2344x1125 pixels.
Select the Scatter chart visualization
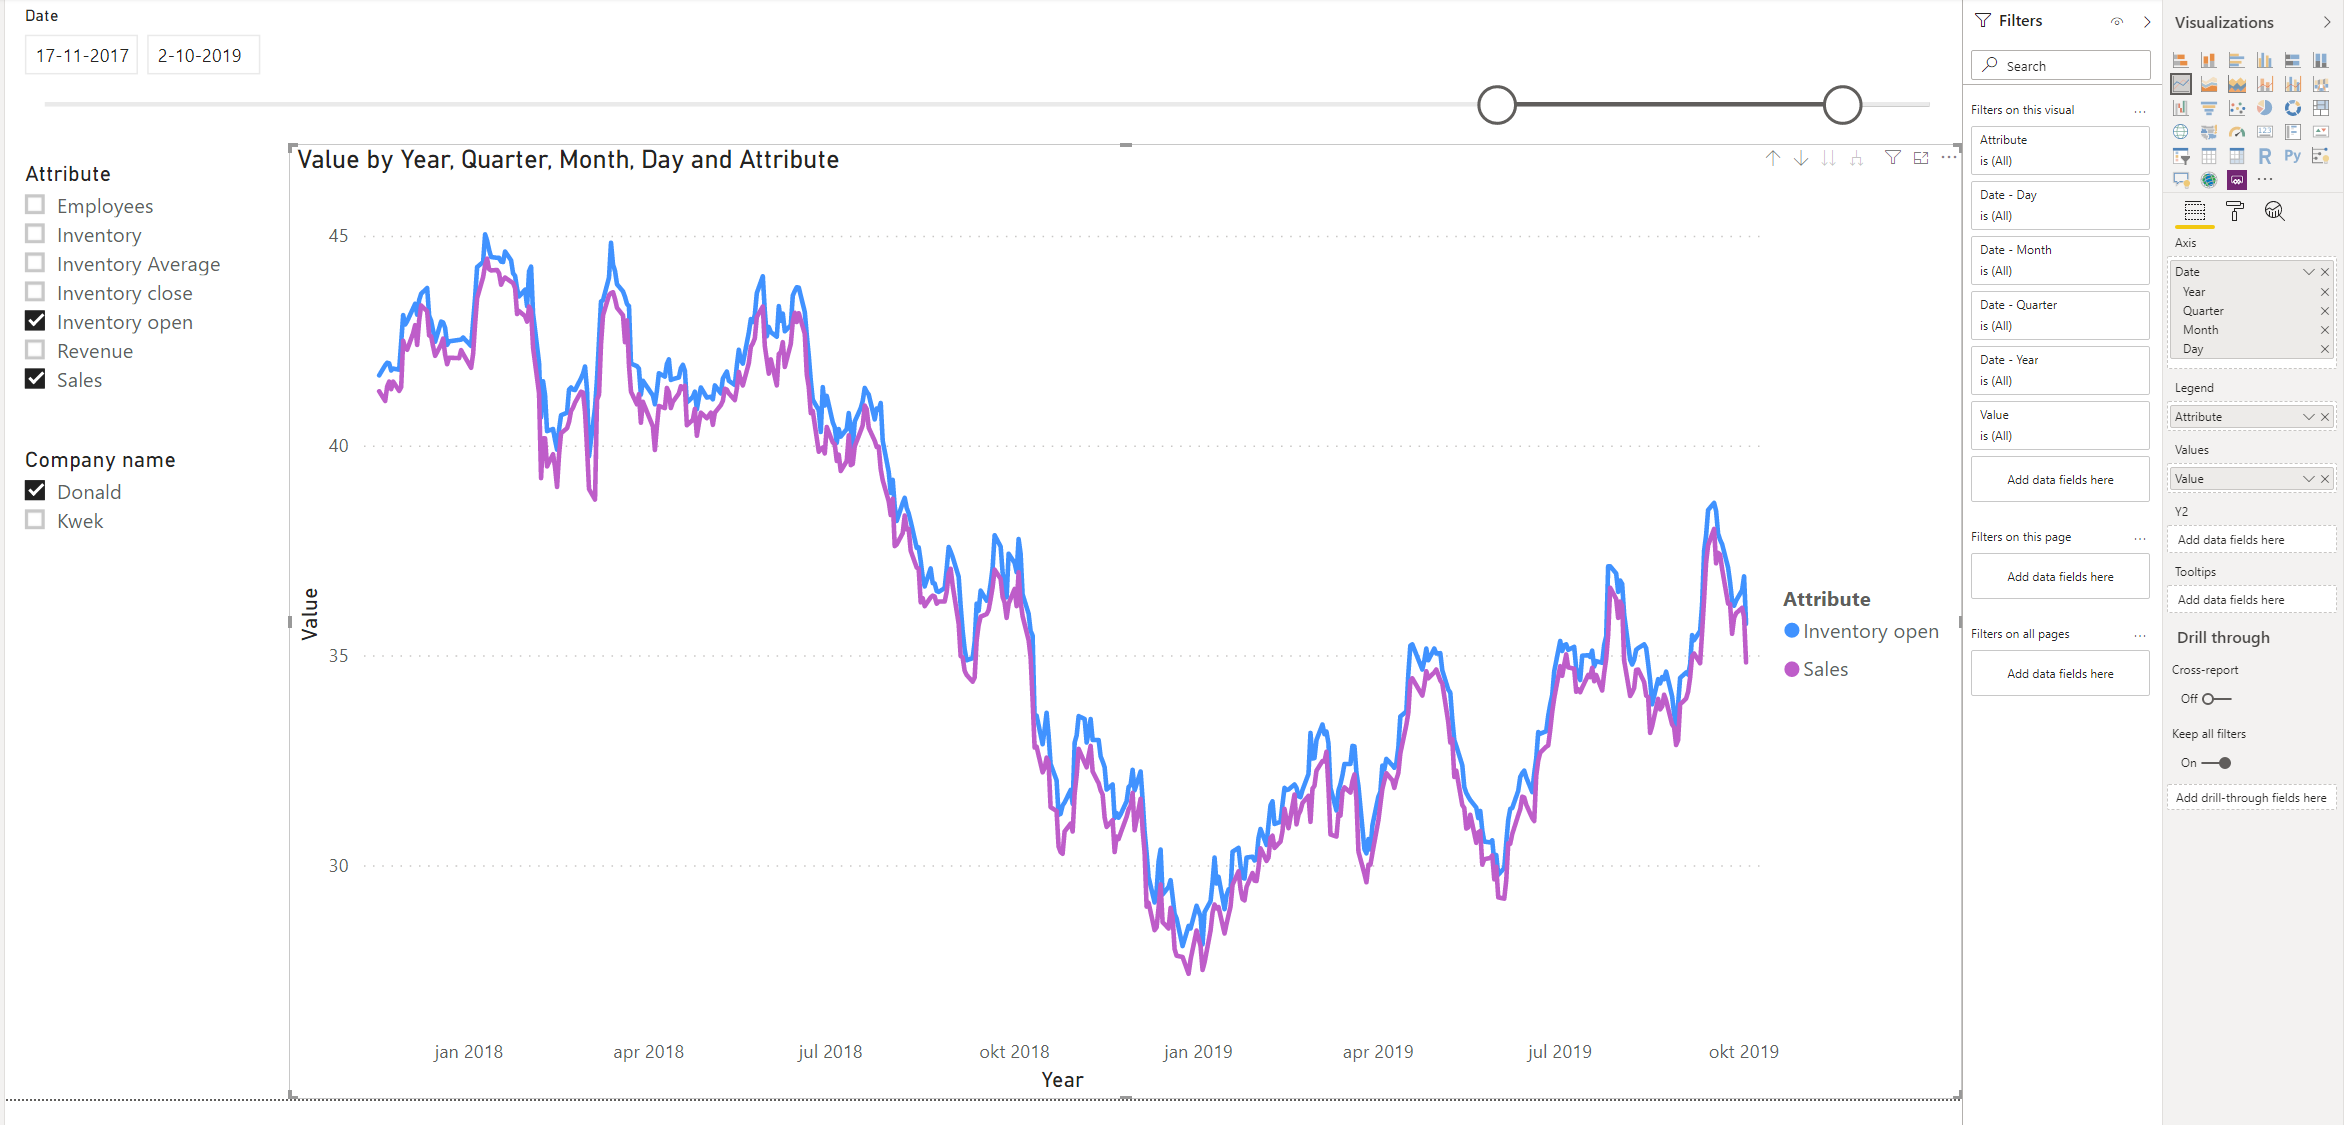tap(2237, 108)
